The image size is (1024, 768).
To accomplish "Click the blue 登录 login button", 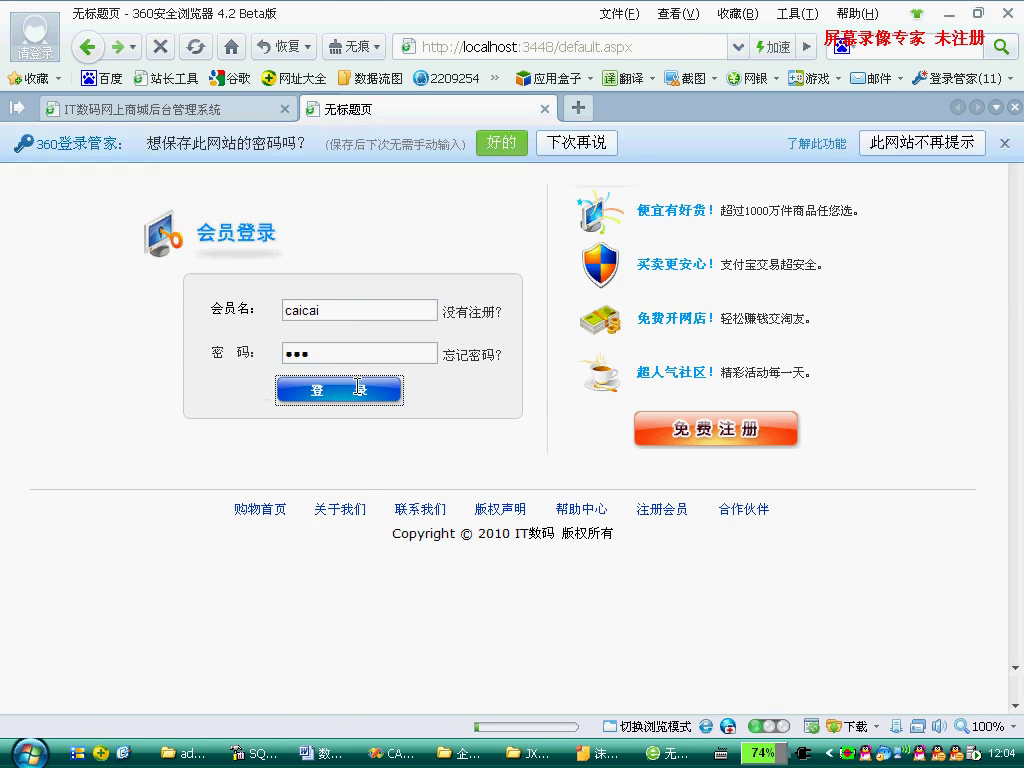I will (x=339, y=390).
